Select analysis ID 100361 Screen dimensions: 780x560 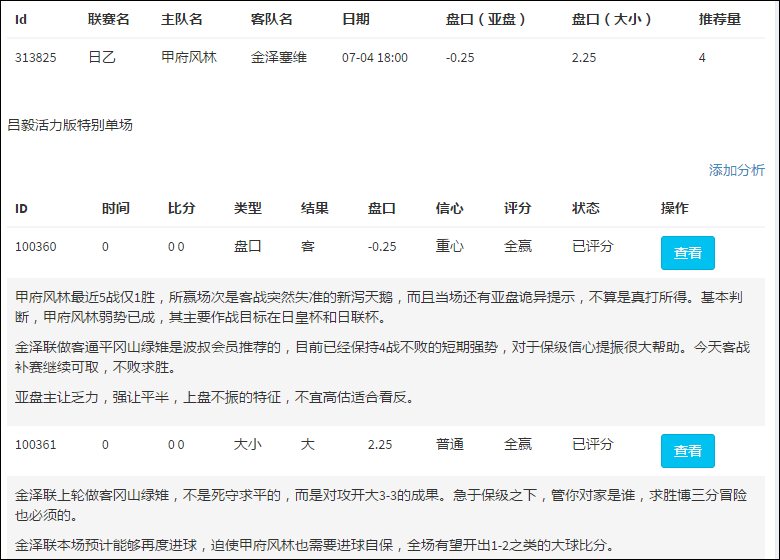pos(35,445)
